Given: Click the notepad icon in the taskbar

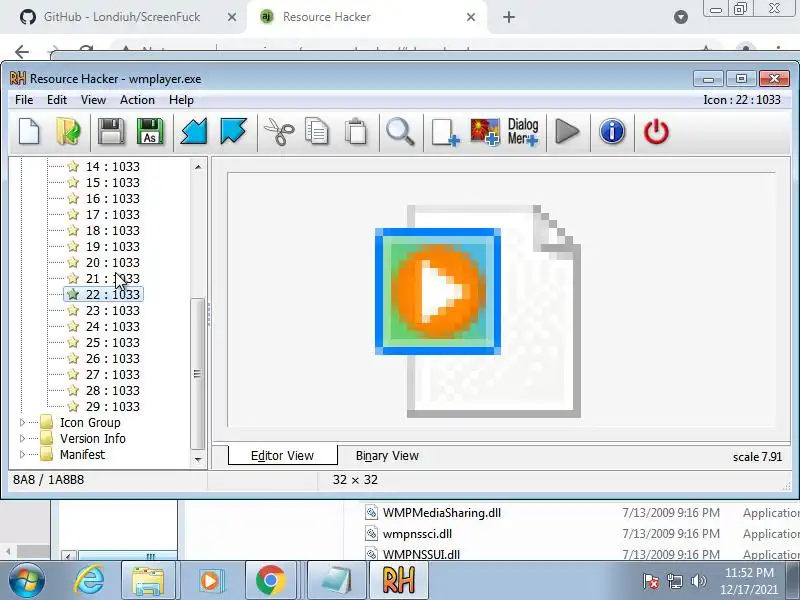Looking at the screenshot, I should tap(336, 580).
